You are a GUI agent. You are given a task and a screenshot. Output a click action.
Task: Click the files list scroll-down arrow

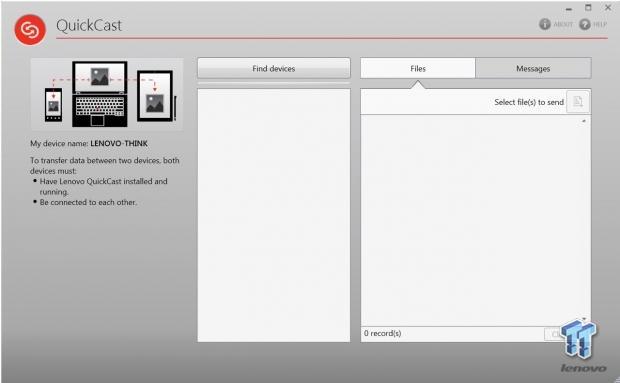click(584, 319)
